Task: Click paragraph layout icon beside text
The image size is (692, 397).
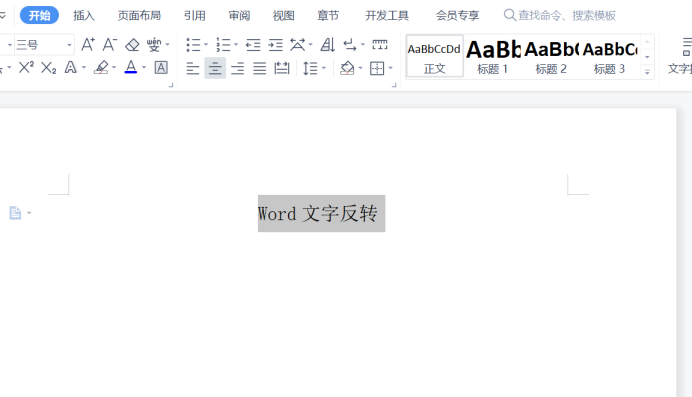Action: point(15,213)
